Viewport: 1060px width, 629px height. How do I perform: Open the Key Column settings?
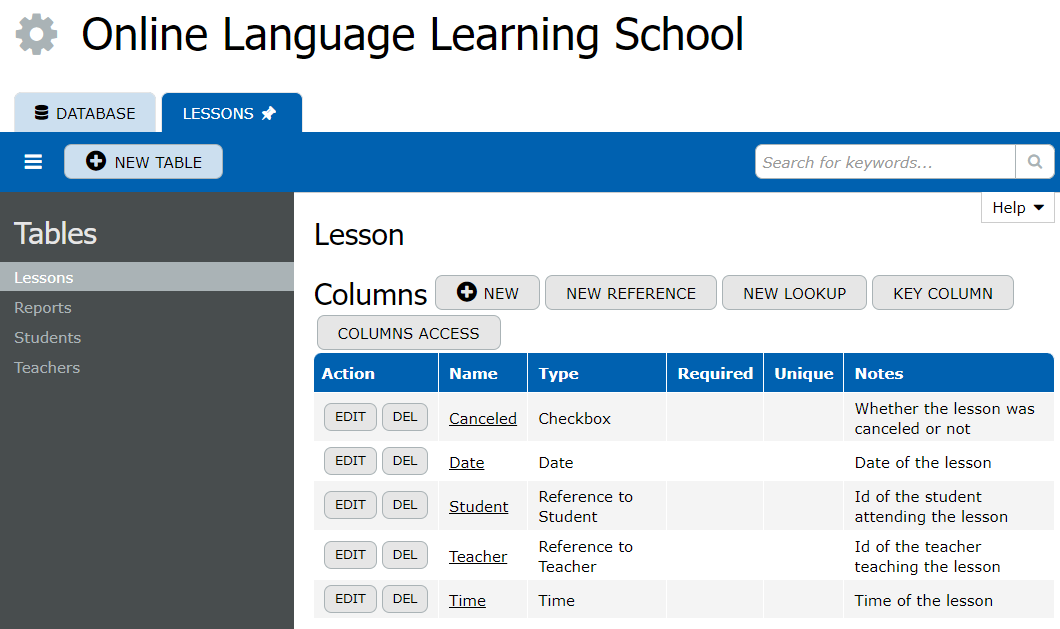pos(942,293)
